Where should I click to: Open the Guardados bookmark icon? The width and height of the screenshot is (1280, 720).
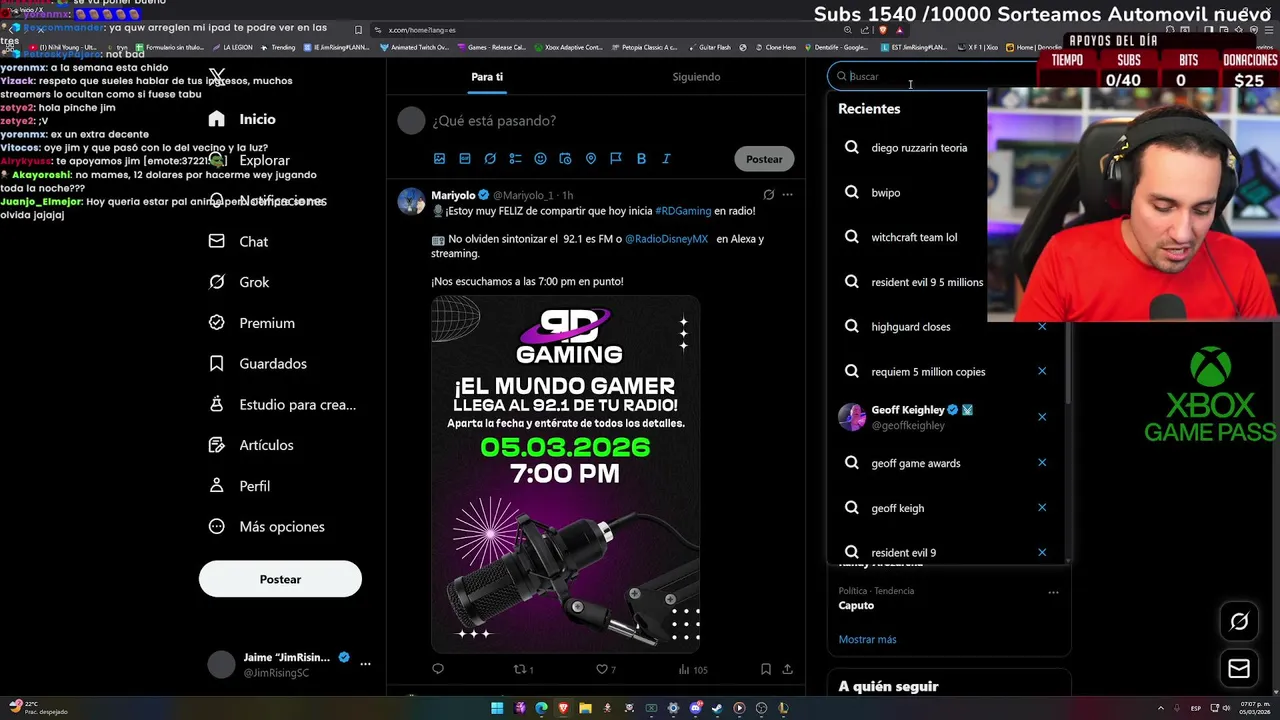tap(216, 363)
